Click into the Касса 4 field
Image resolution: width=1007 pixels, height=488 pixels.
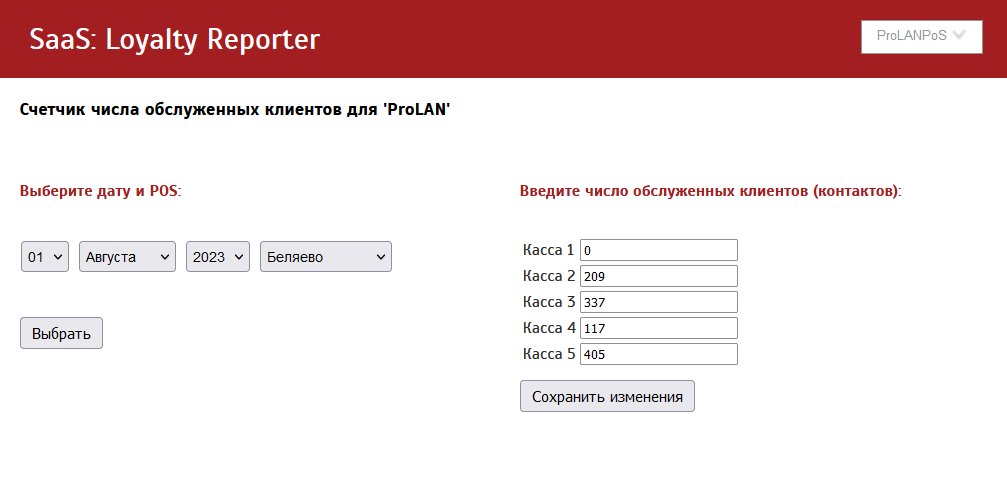point(659,328)
